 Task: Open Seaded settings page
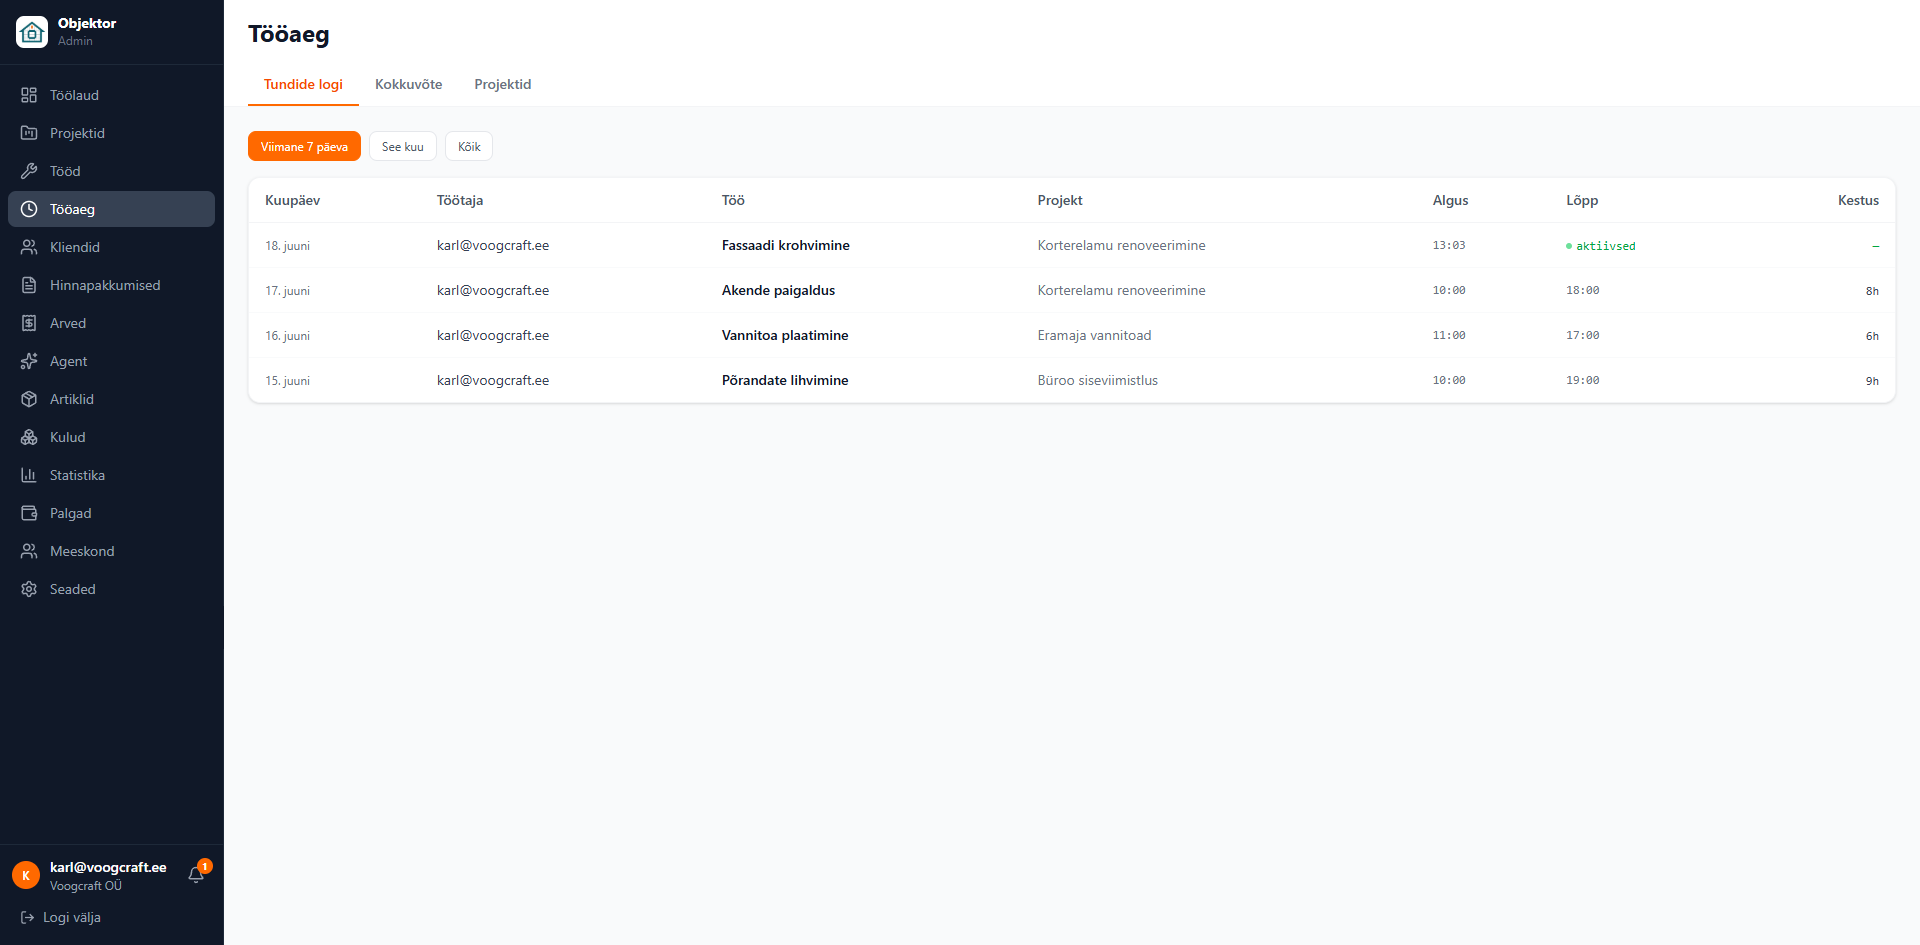pyautogui.click(x=111, y=589)
